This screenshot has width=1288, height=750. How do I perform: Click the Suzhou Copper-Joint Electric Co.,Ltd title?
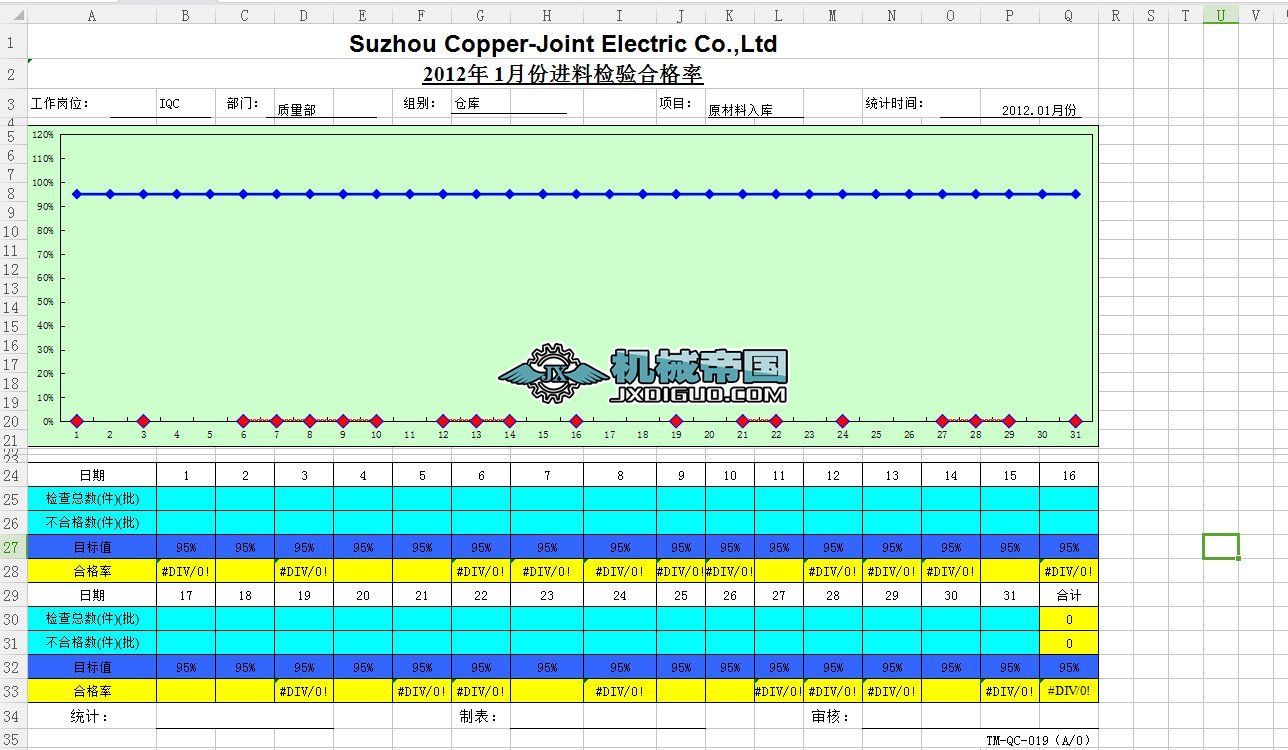[563, 43]
